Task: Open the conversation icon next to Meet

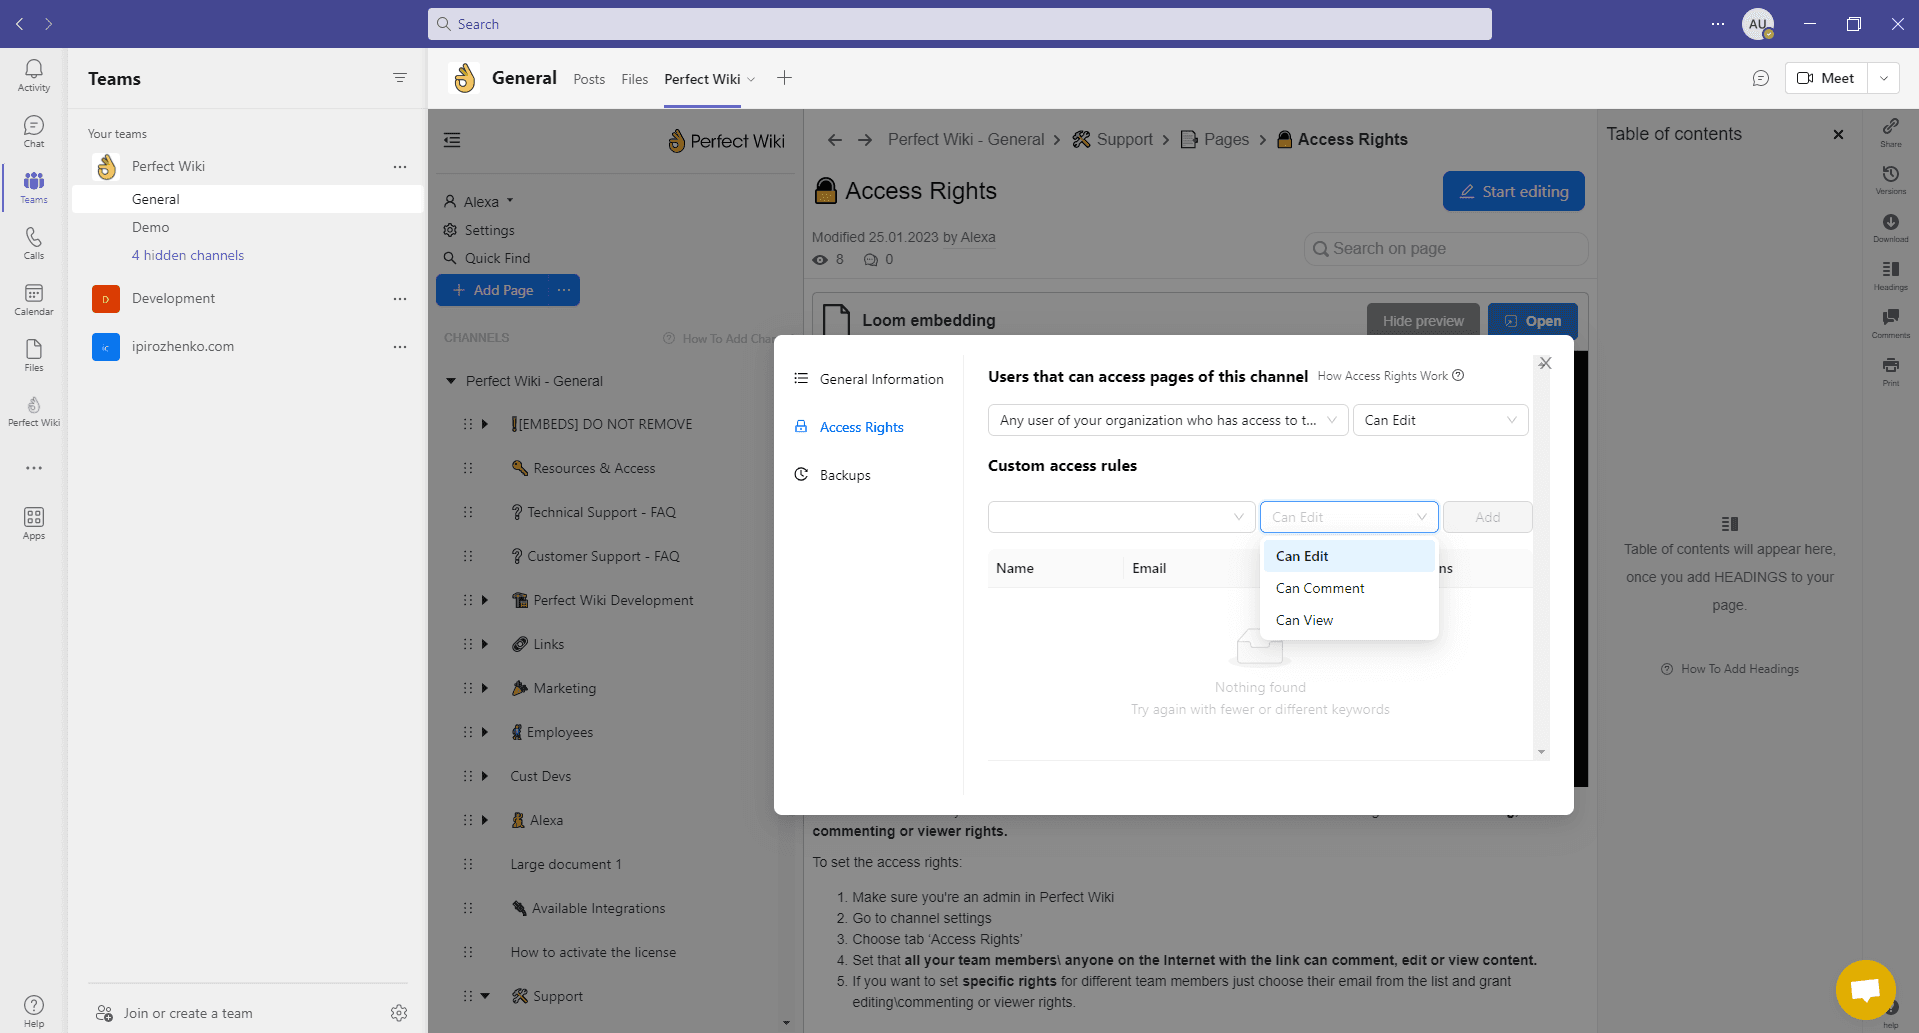Action: (1761, 78)
